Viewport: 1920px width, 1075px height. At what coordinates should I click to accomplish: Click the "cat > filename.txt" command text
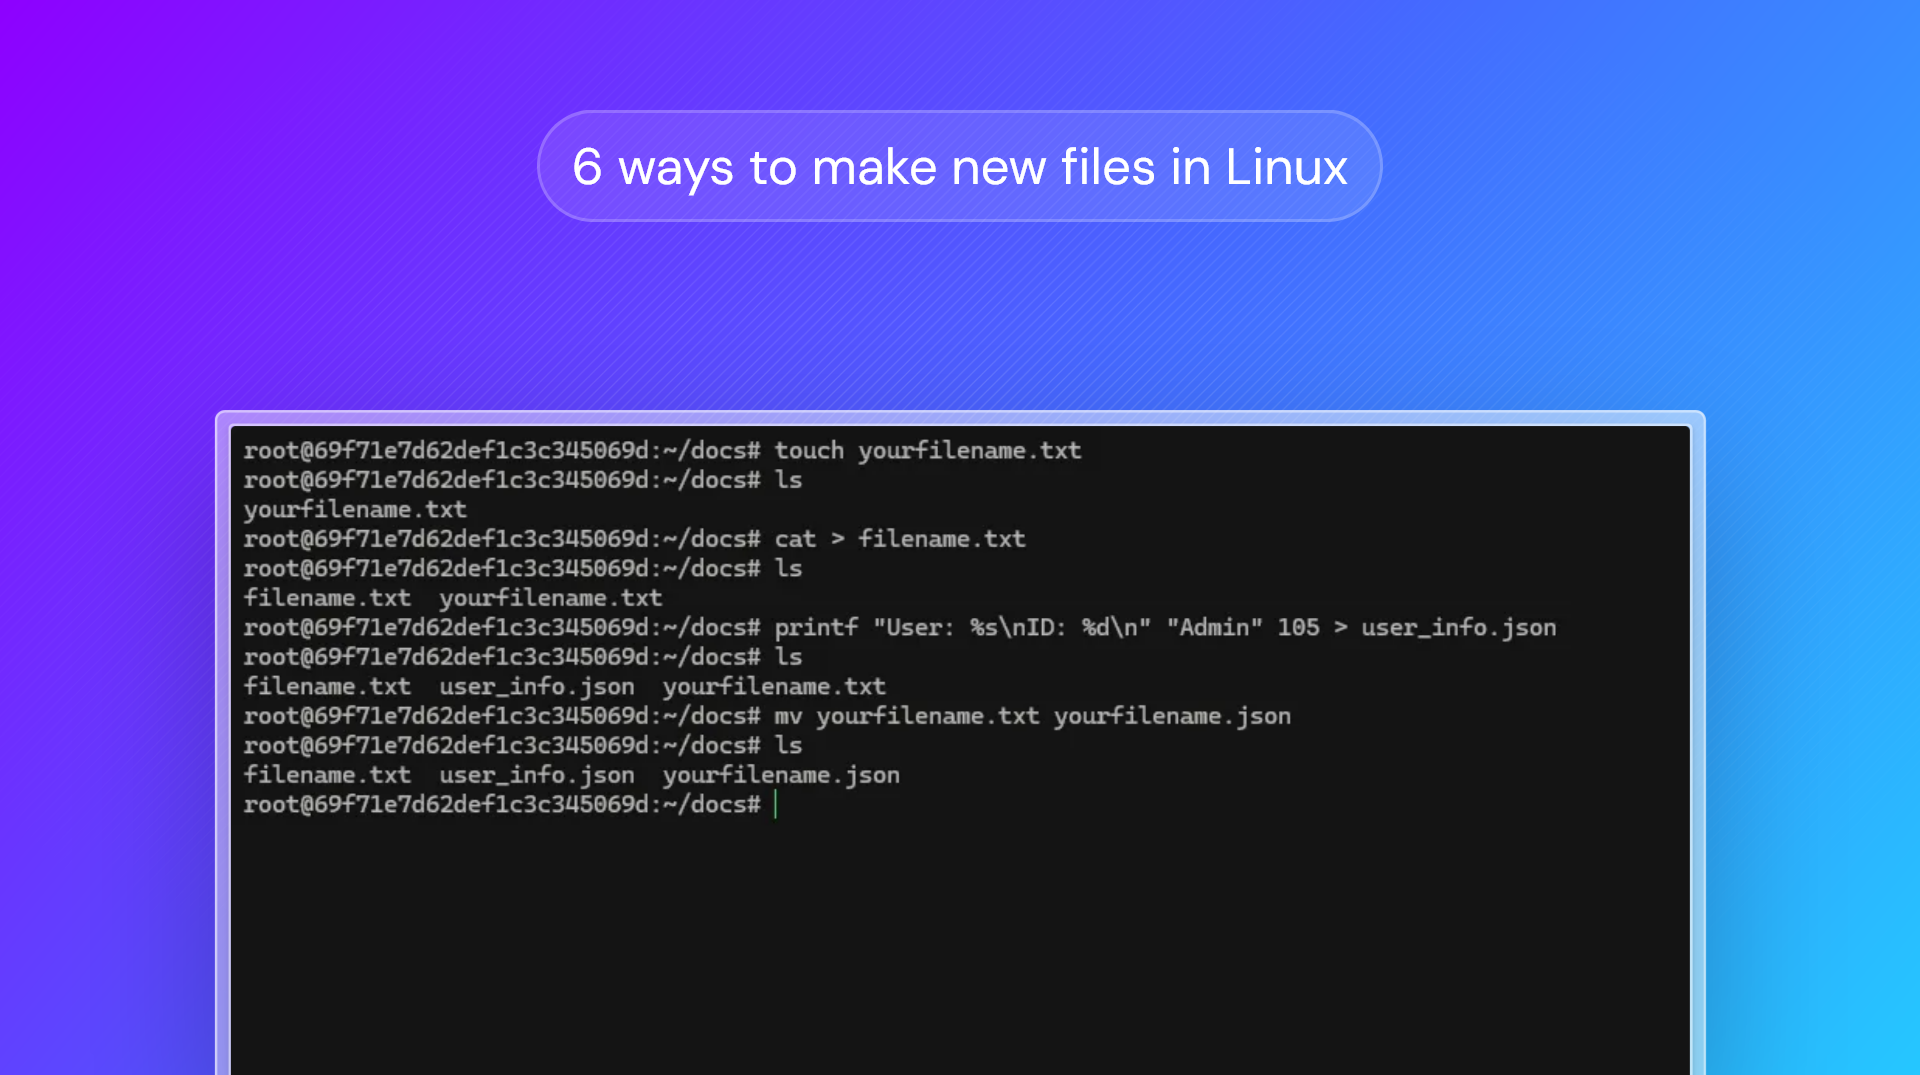point(899,539)
